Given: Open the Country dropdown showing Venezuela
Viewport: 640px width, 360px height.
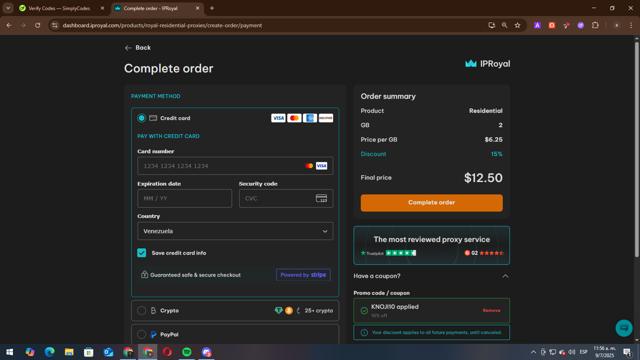Looking at the screenshot, I should [235, 231].
